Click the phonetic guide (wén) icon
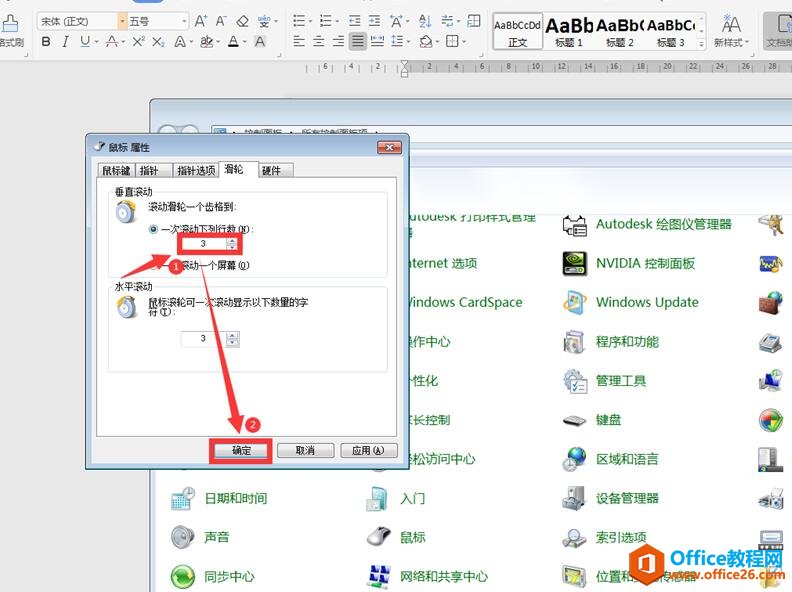This screenshot has height=592, width=792. coord(264,21)
